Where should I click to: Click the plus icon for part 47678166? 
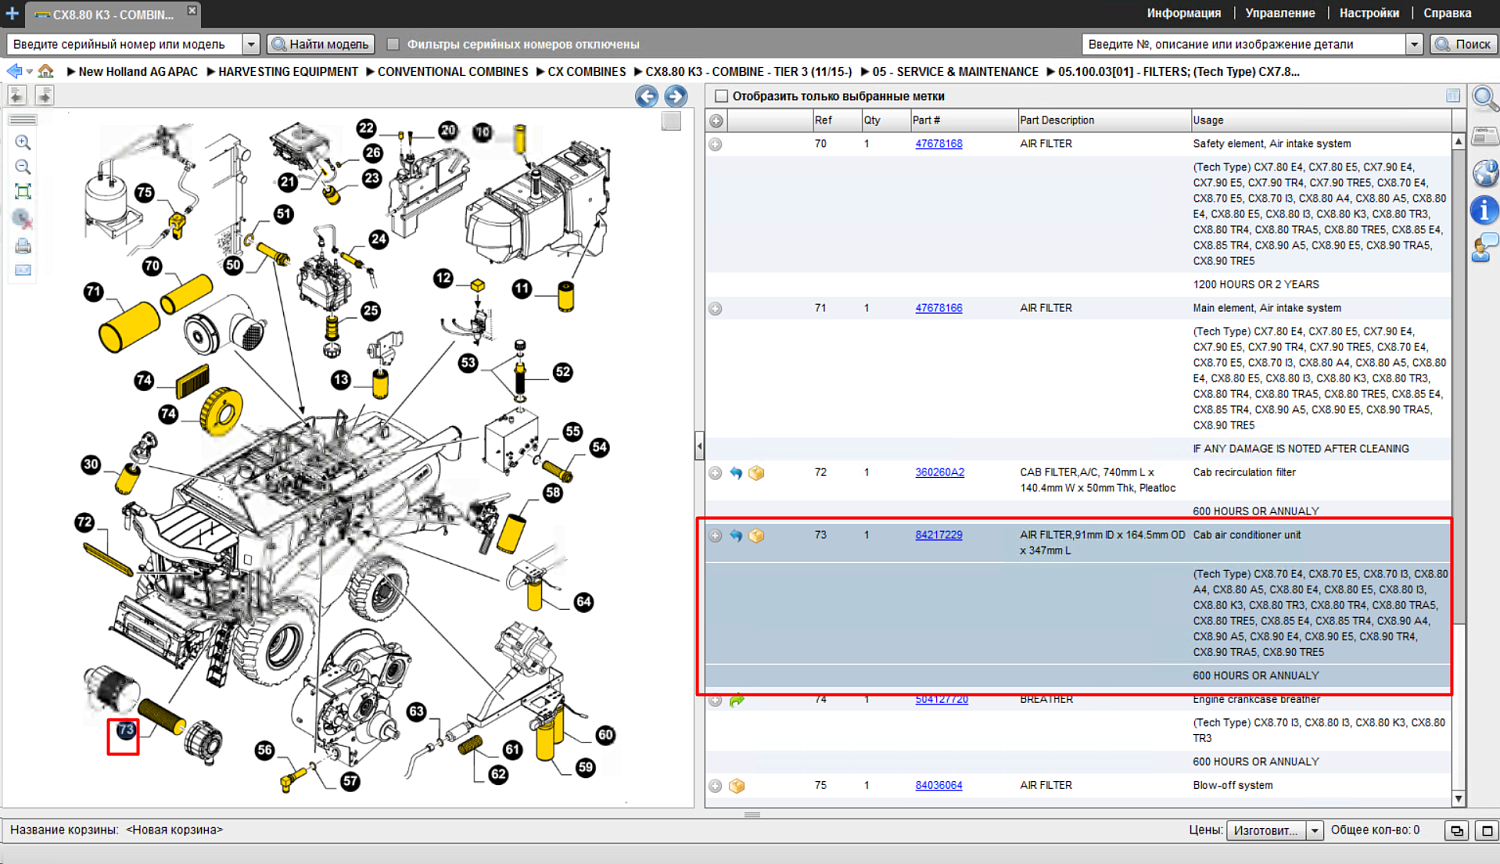pos(715,309)
